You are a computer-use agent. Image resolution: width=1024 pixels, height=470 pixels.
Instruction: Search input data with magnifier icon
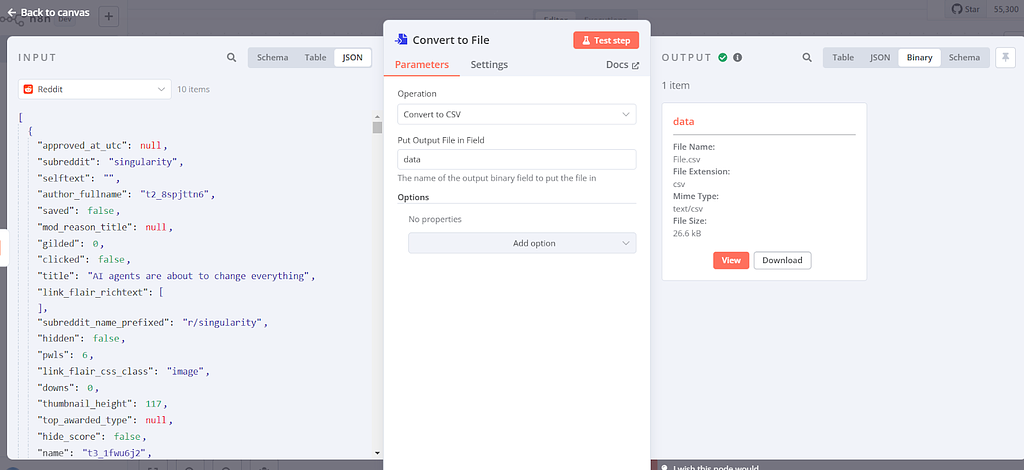tap(232, 58)
